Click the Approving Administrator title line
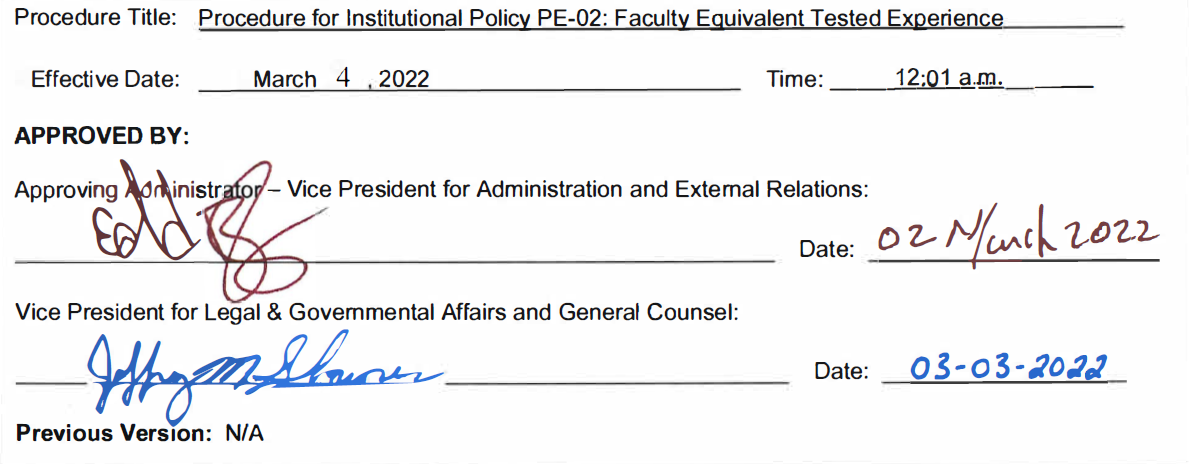This screenshot has width=1189, height=464. [441, 189]
